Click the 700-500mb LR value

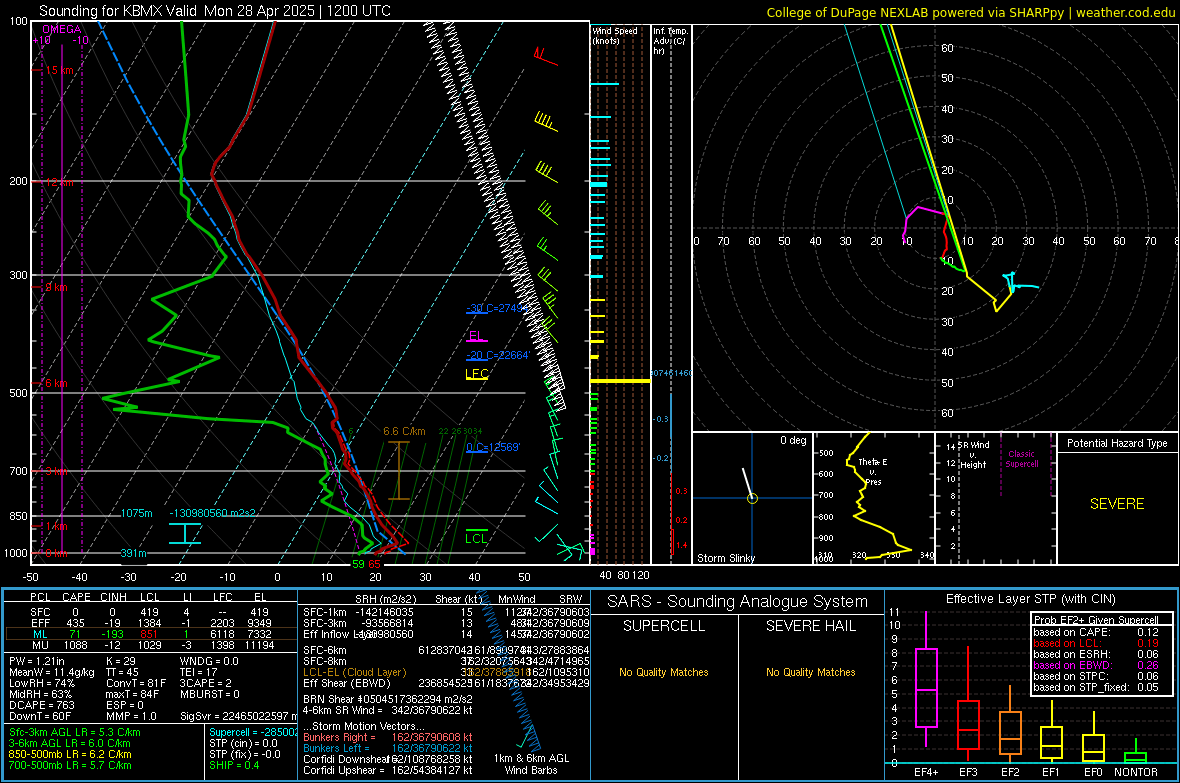(x=70, y=765)
